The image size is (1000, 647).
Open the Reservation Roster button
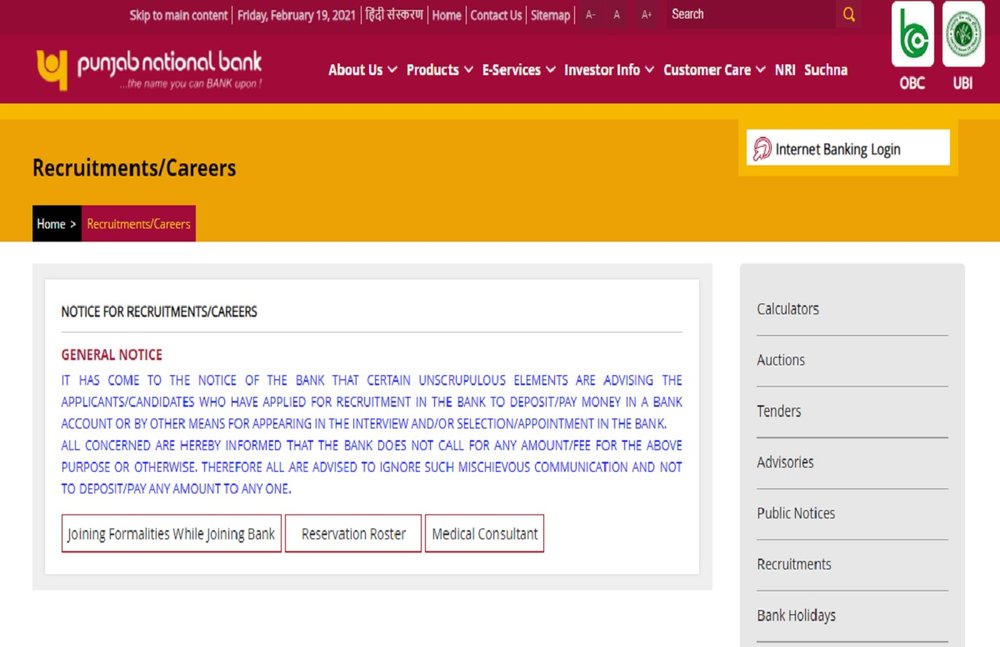point(353,534)
